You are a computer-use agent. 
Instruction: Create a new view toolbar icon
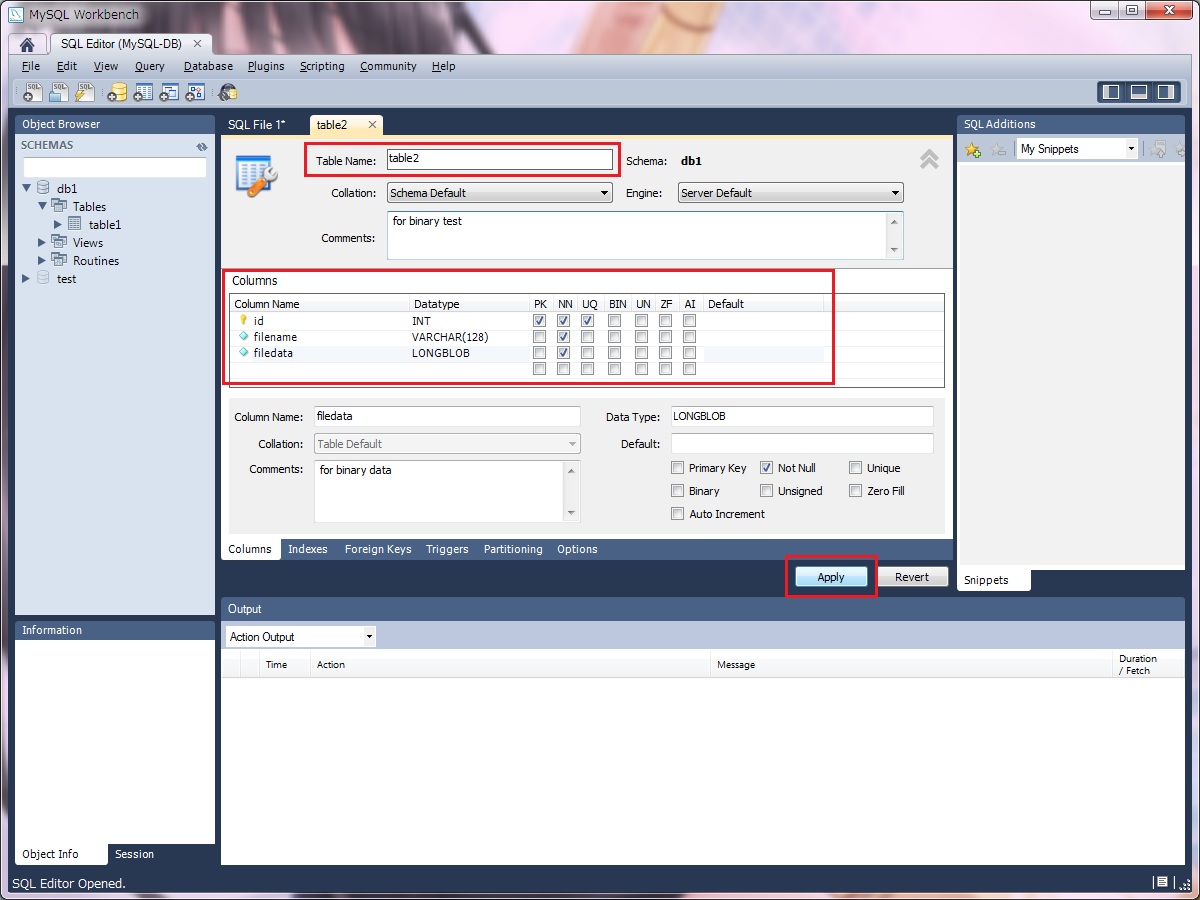[169, 93]
